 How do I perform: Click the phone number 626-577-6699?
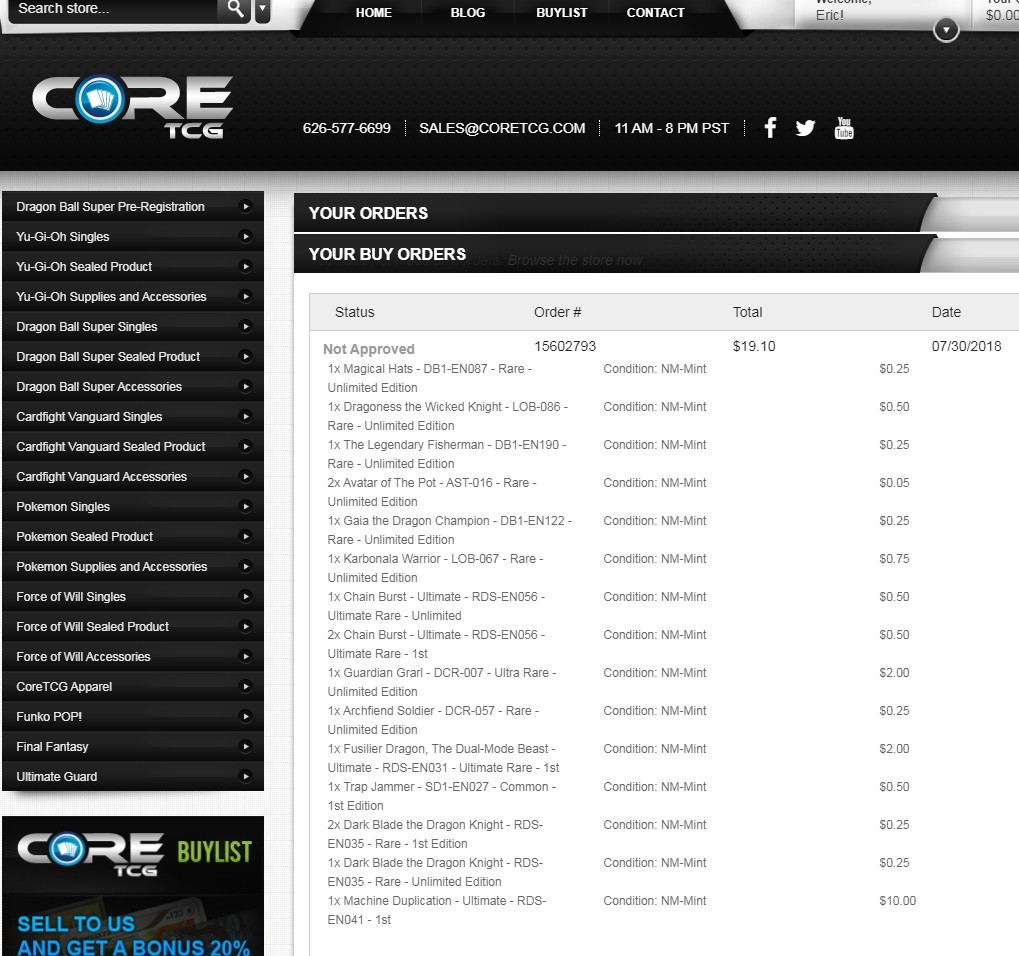tap(346, 128)
